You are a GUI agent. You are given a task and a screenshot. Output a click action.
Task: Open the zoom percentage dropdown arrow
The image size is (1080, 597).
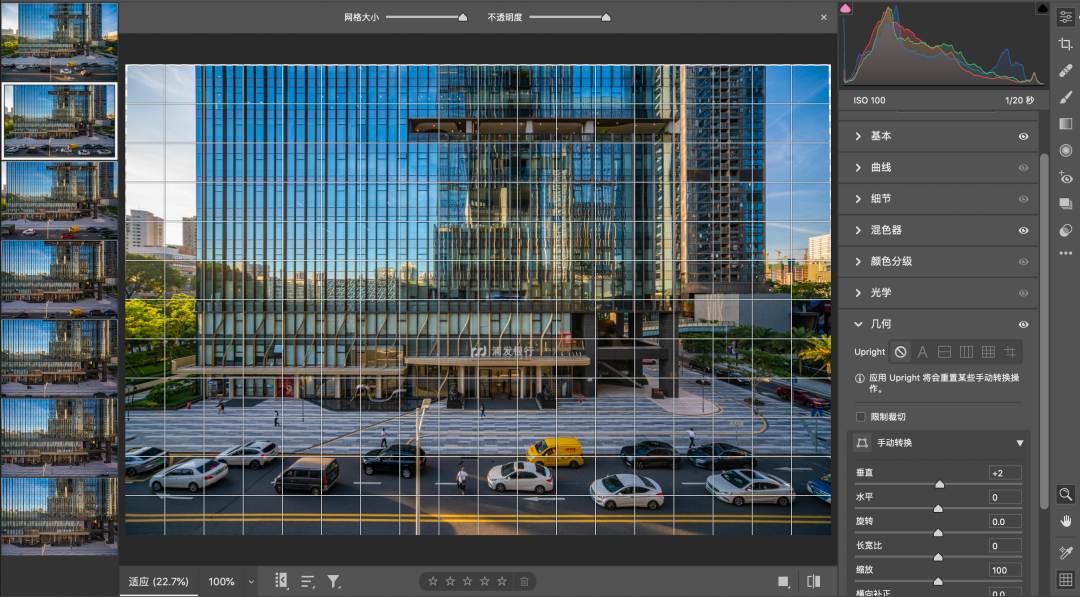coord(251,581)
